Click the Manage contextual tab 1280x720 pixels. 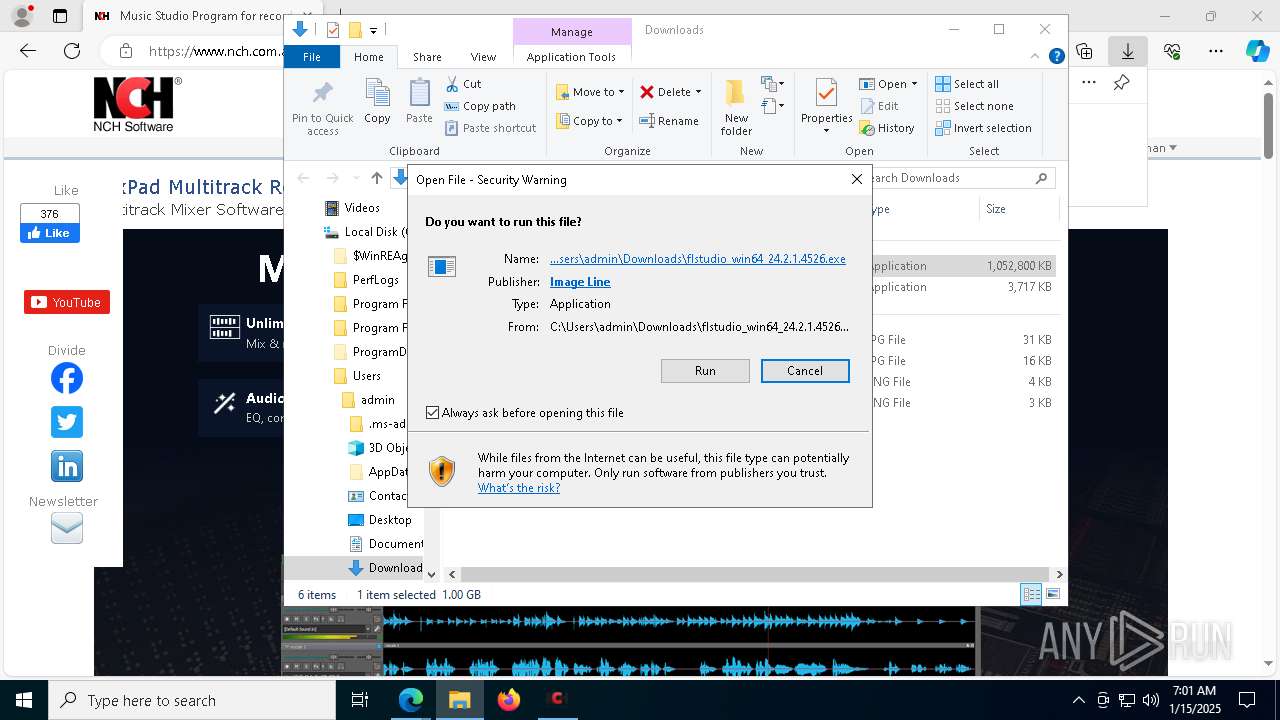[572, 32]
